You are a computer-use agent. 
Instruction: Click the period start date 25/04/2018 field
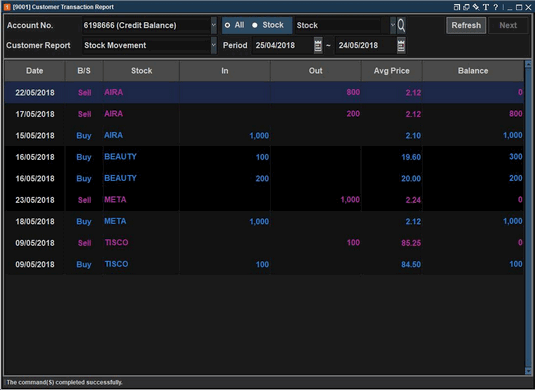coord(283,45)
